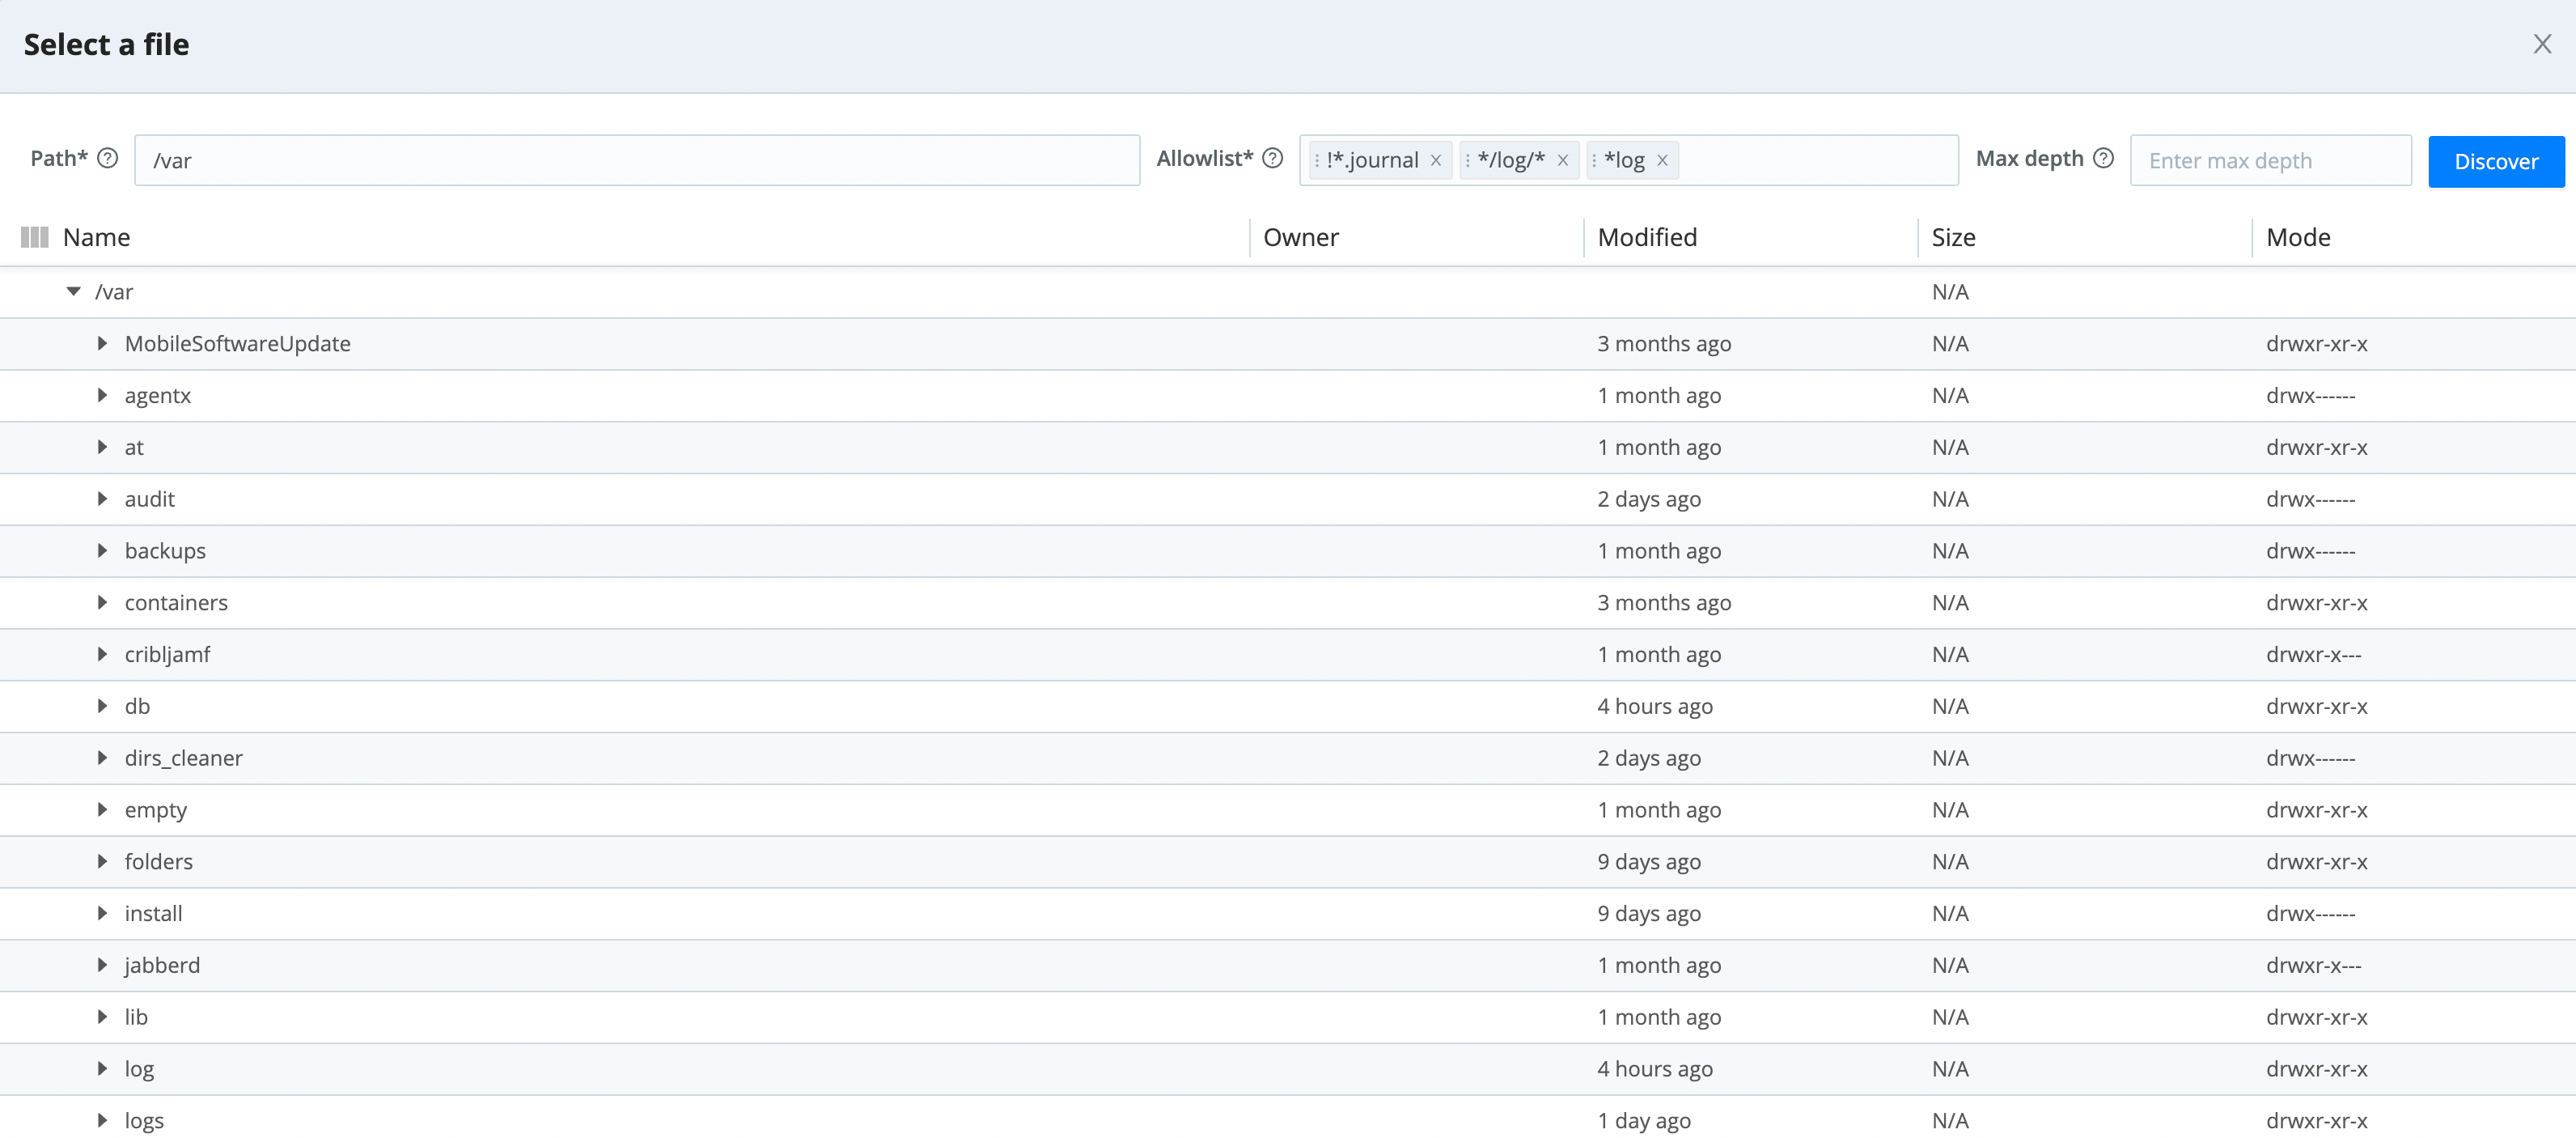Open the Path field help tooltip

(108, 158)
